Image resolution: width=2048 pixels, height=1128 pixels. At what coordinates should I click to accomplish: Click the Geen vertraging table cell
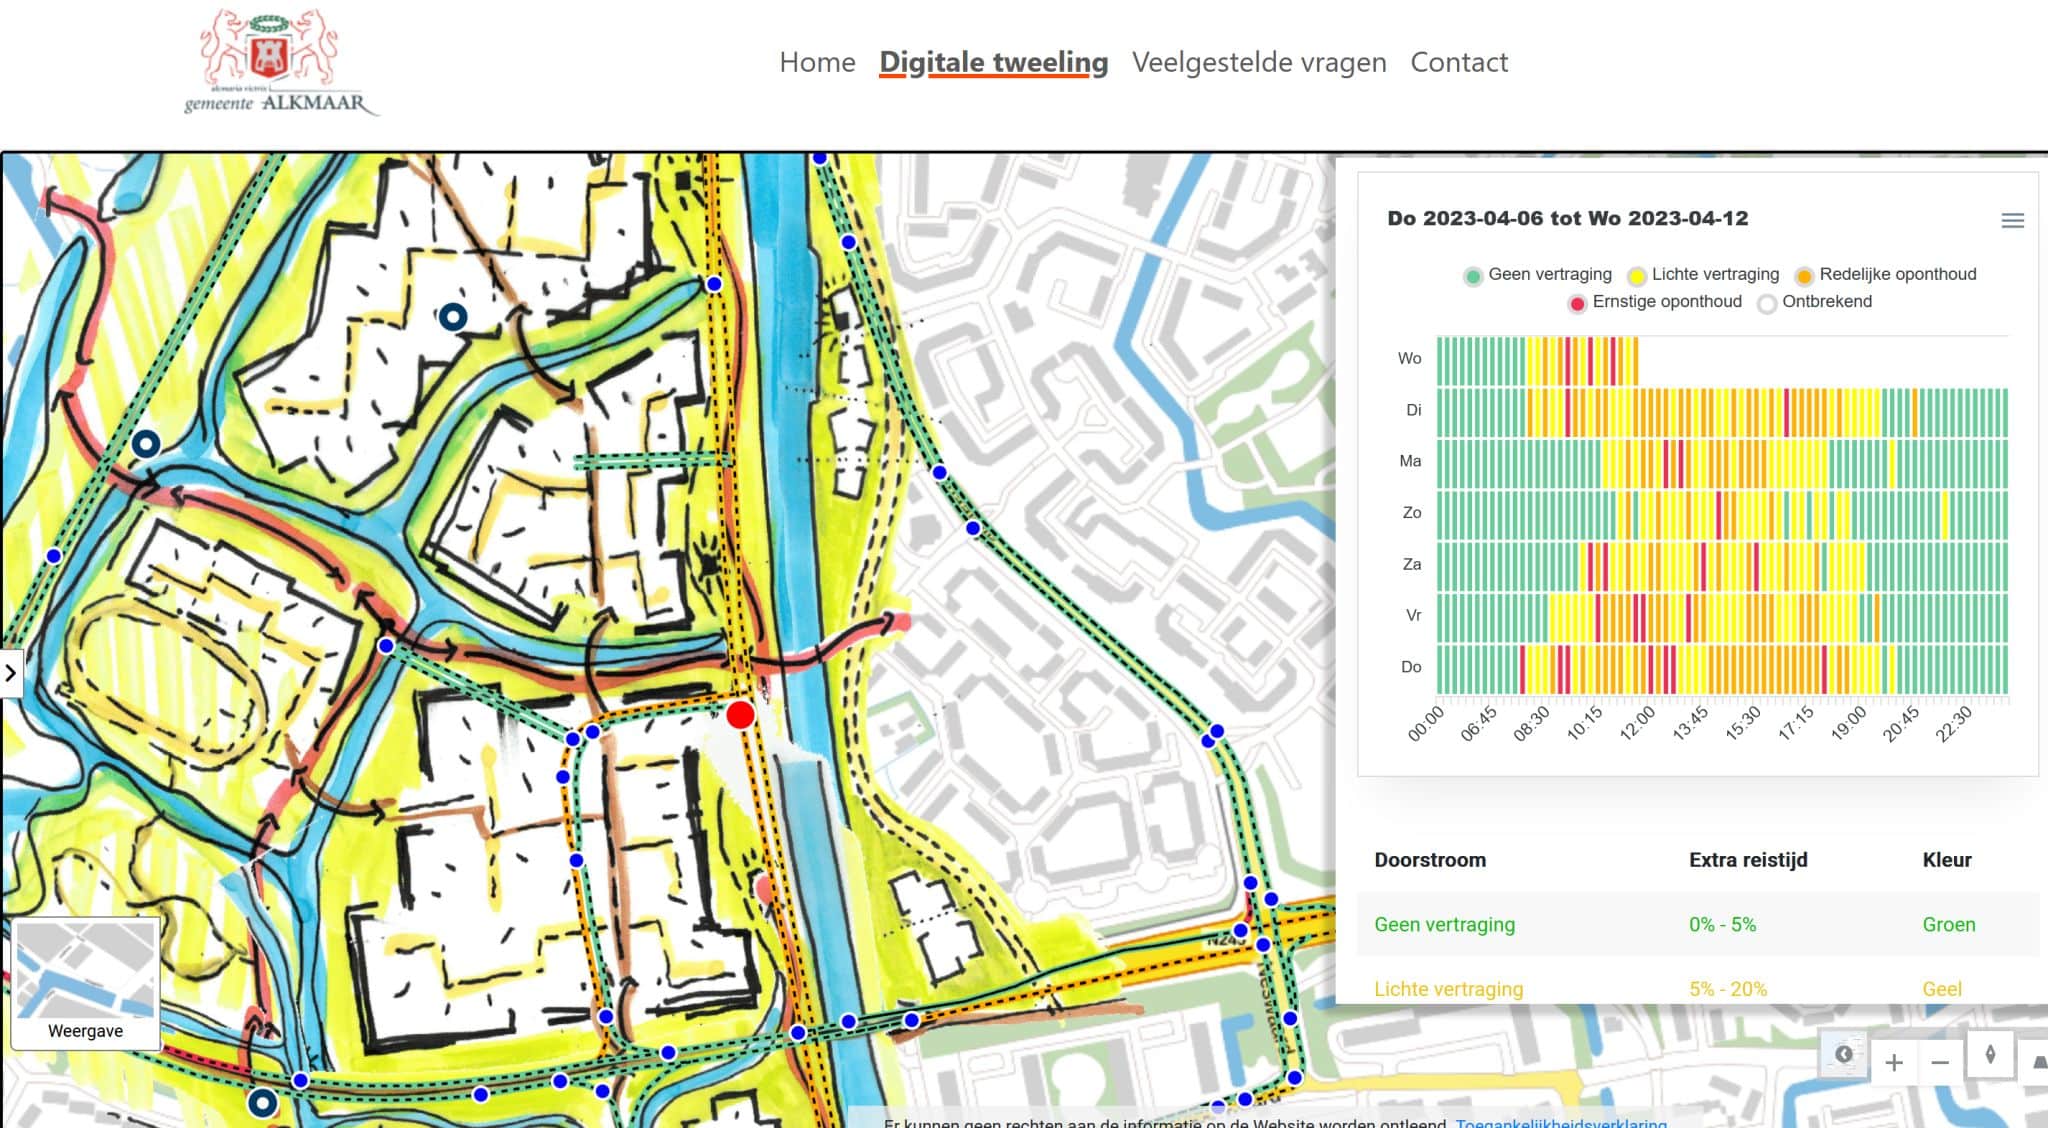tap(1444, 925)
